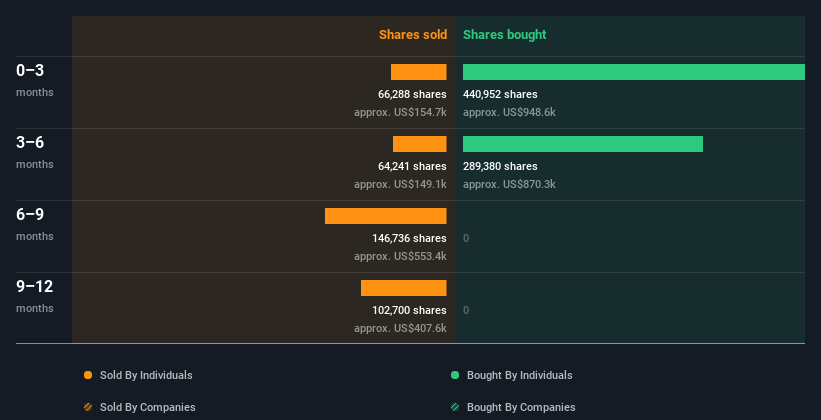Click the 64,241 shares value

click(413, 167)
